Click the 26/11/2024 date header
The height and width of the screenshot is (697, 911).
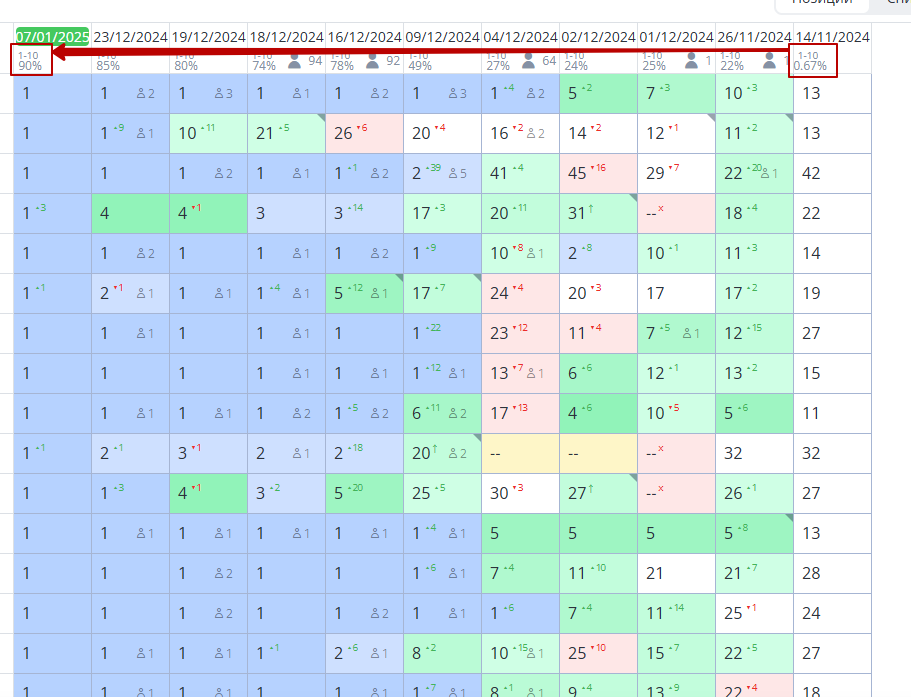[754, 37]
